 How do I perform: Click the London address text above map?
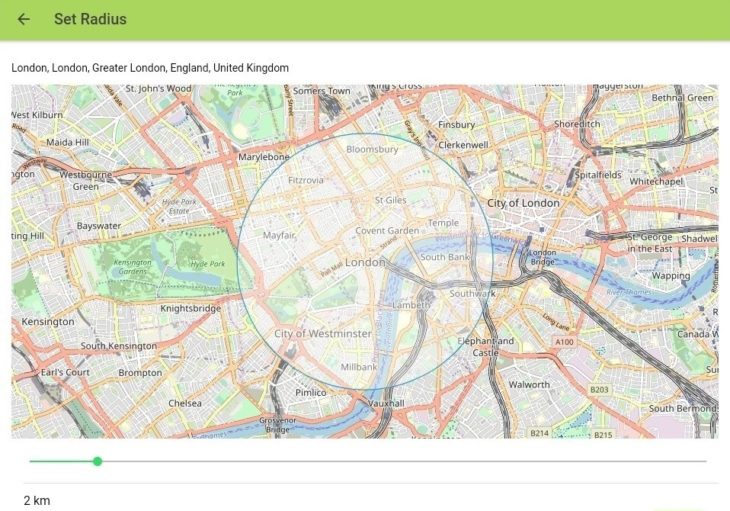click(x=150, y=68)
